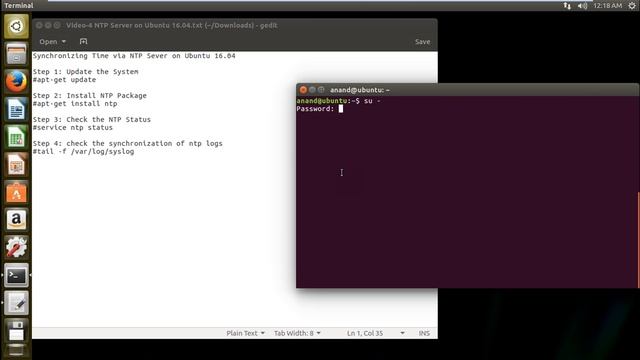Click the Step 4 synchronization of ntp logs line

(x=128, y=144)
